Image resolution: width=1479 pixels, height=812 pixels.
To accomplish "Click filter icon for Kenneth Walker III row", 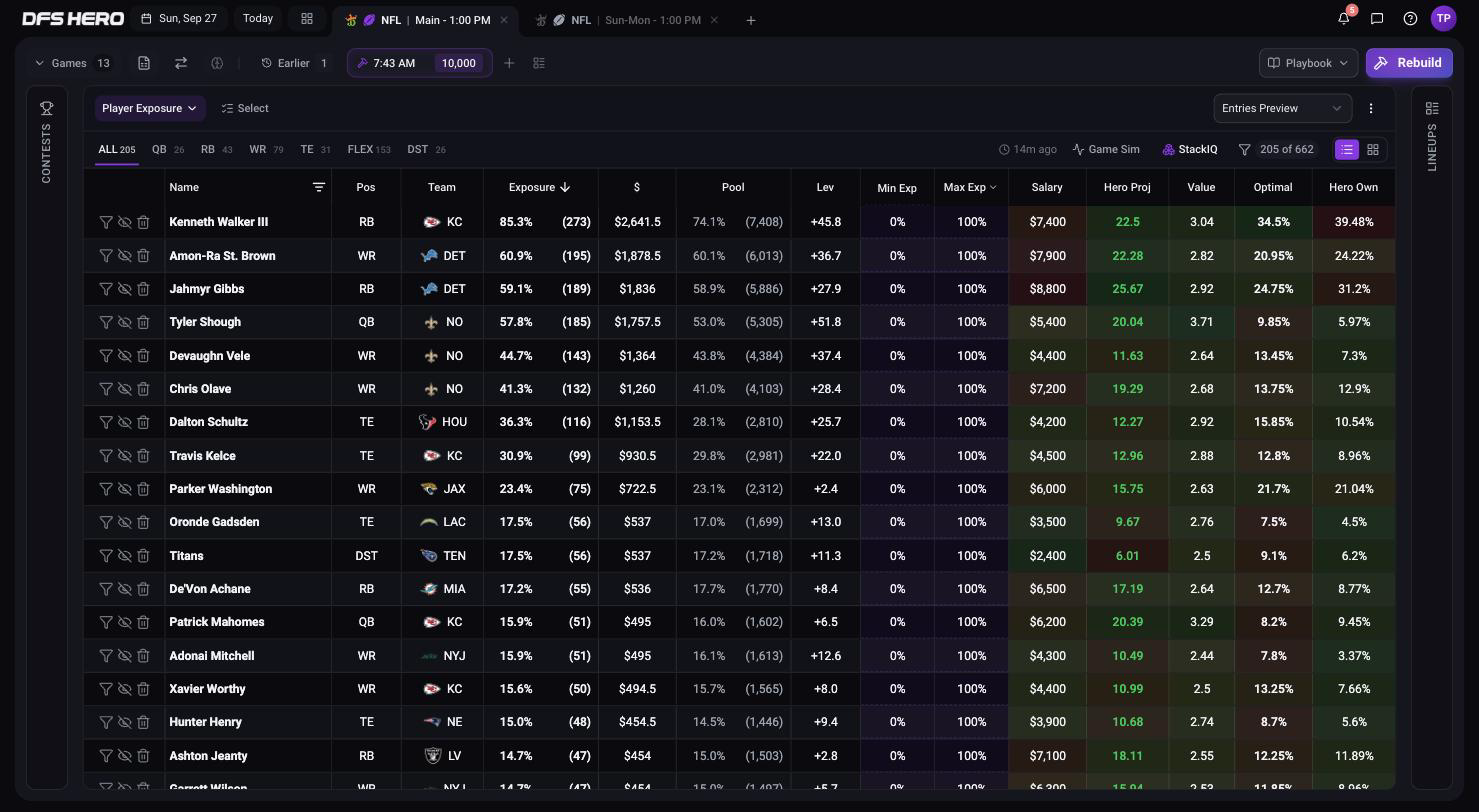I will 106,222.
